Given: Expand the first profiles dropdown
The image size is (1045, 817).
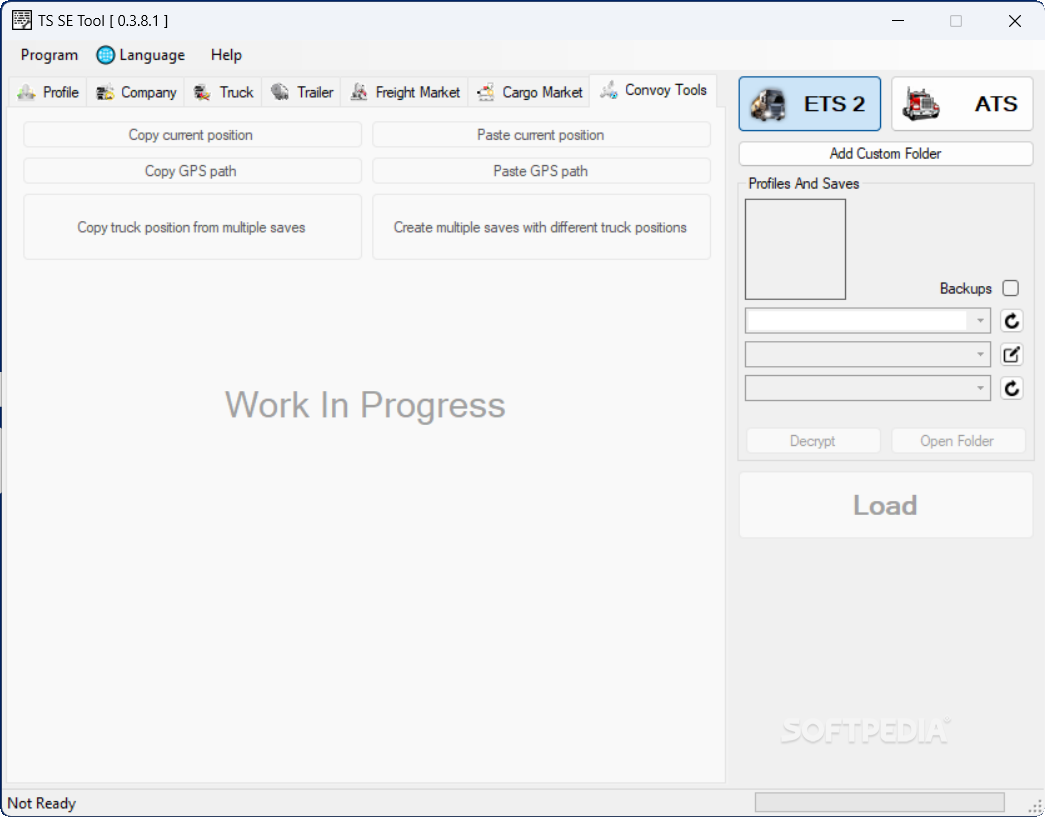Looking at the screenshot, I should pos(980,321).
